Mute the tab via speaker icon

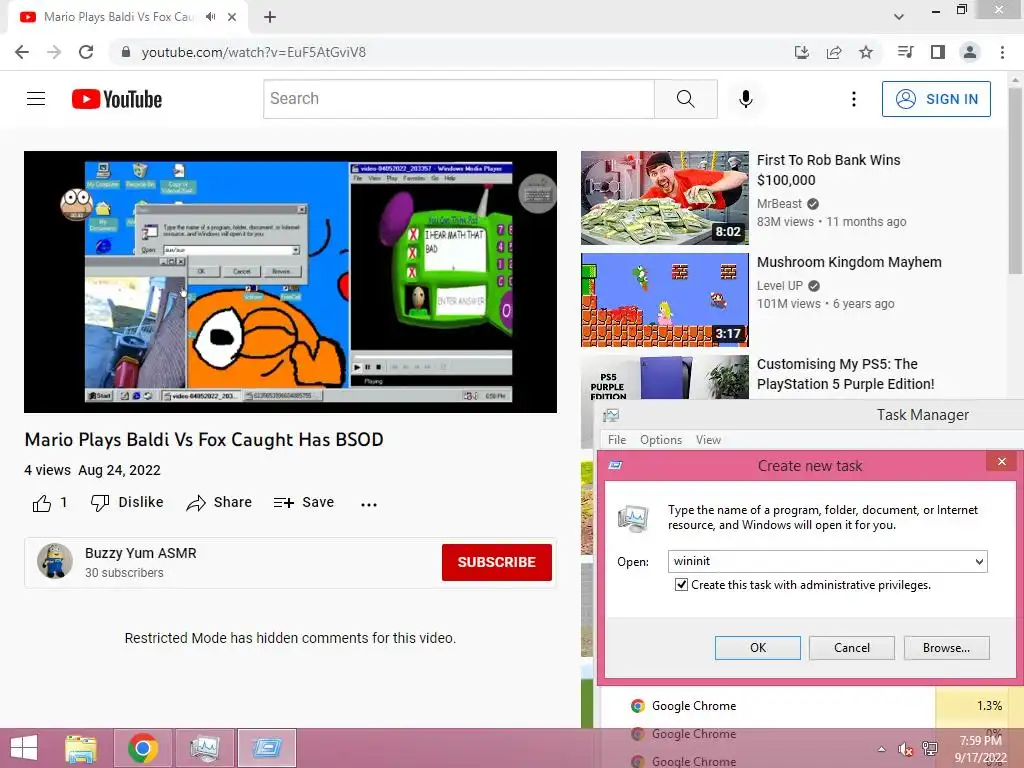tap(210, 17)
